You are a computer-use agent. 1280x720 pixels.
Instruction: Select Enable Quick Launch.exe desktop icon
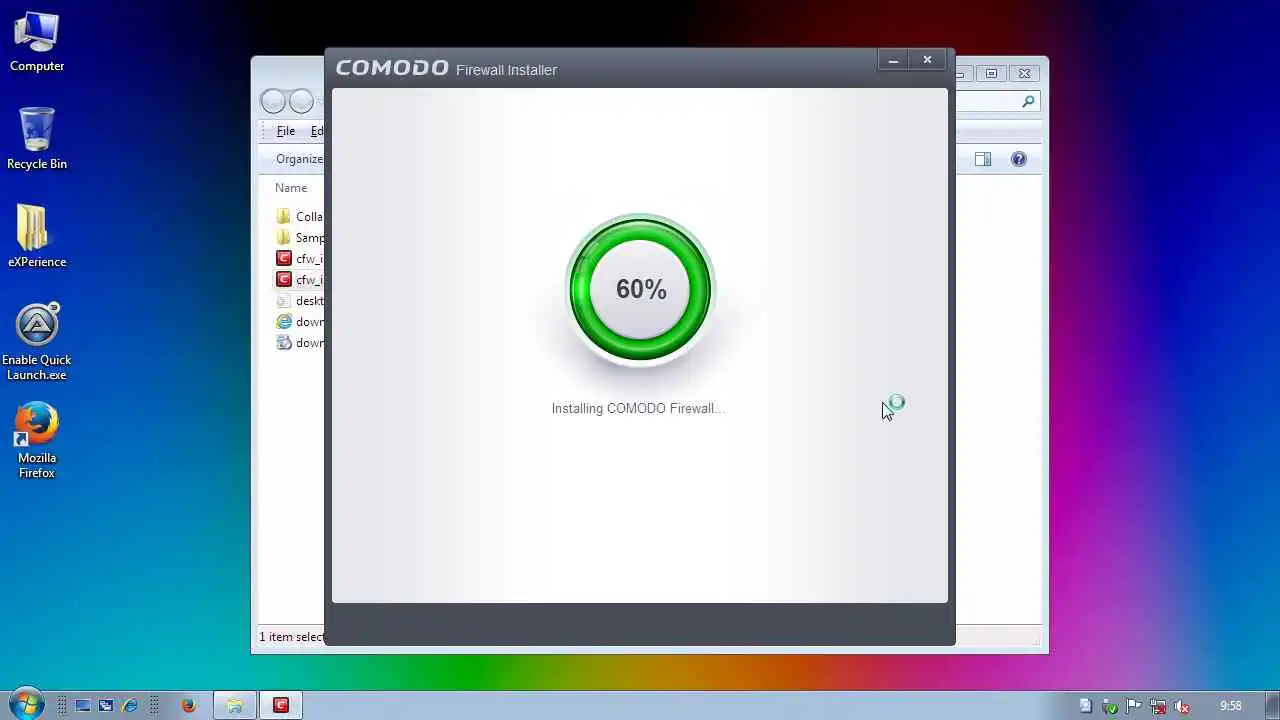(37, 342)
